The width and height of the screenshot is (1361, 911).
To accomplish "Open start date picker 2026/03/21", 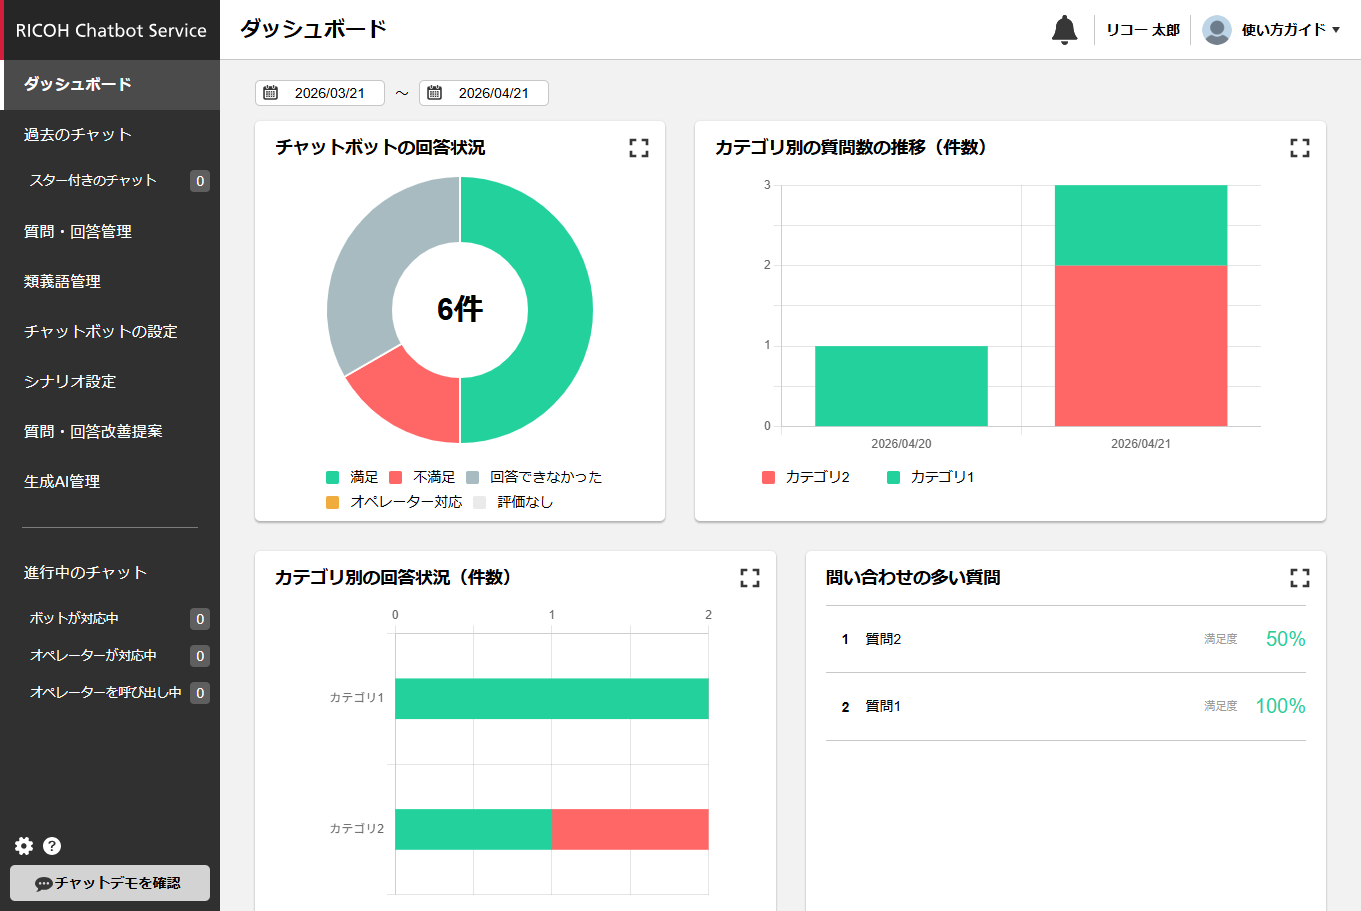I will (x=320, y=93).
